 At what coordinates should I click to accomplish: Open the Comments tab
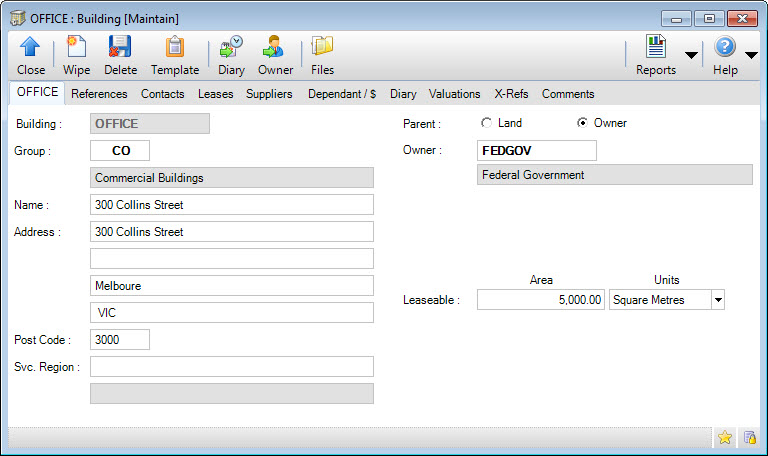pos(568,94)
